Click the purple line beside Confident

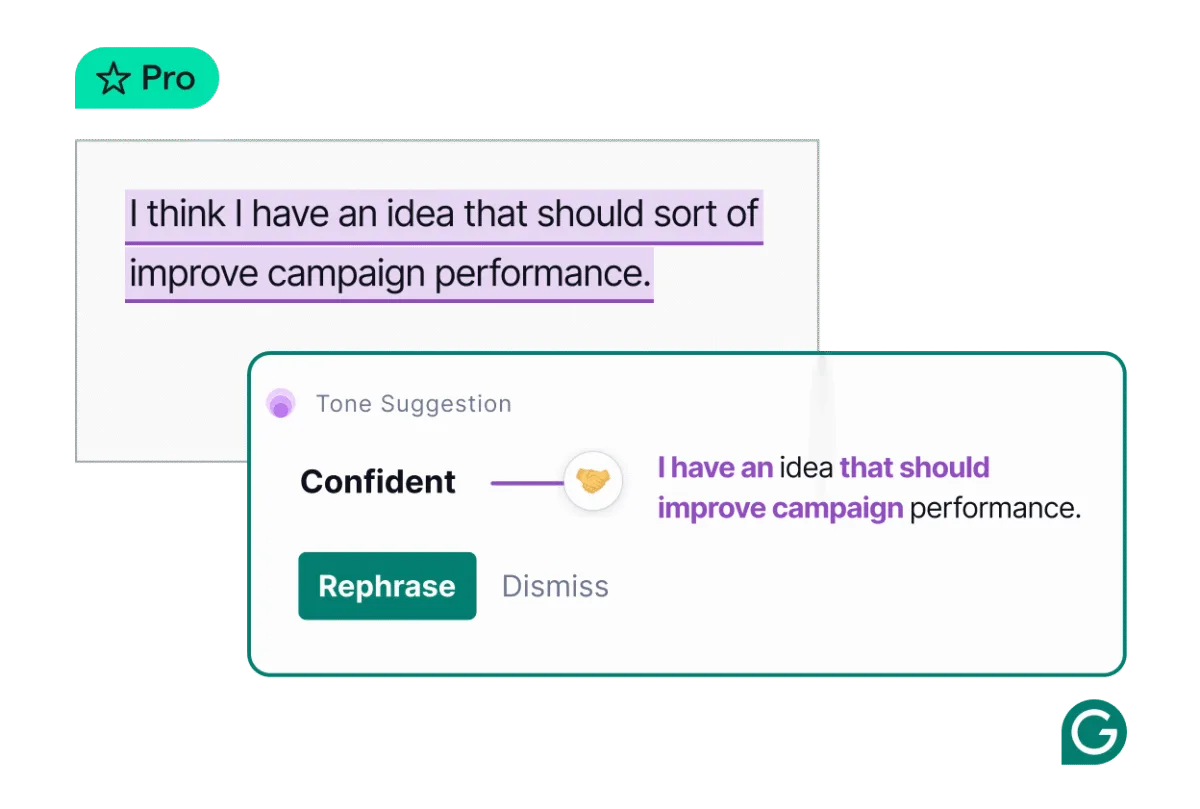coord(527,483)
